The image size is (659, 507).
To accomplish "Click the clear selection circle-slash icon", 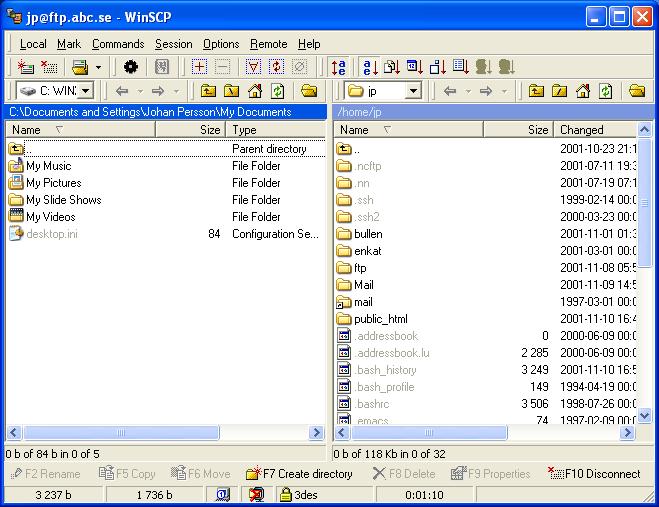I will (299, 67).
